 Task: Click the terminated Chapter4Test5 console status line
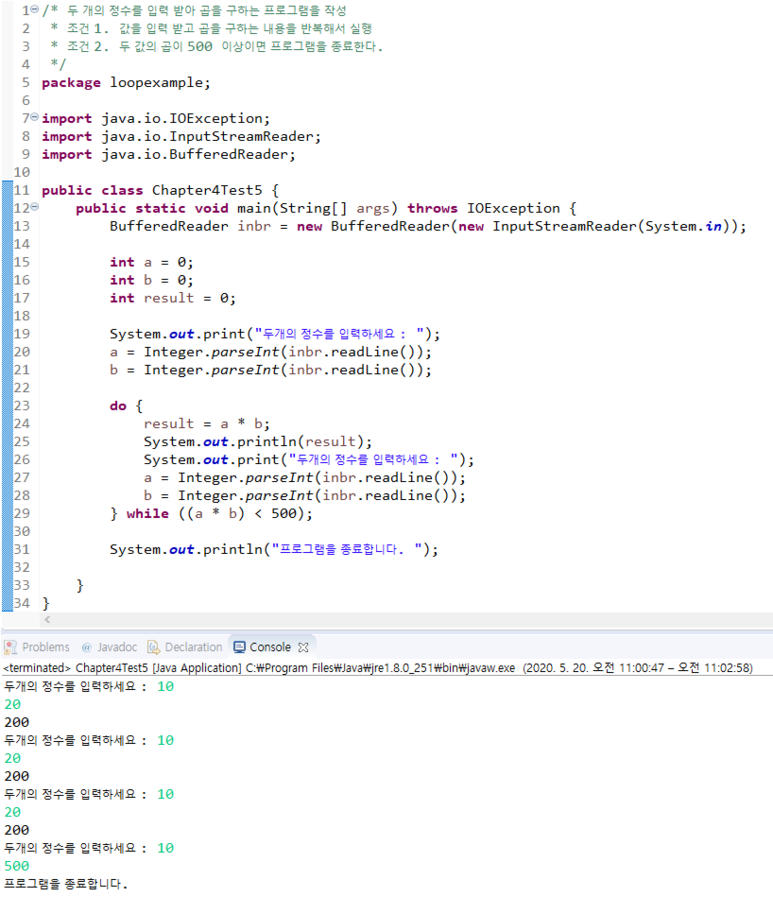(378, 668)
